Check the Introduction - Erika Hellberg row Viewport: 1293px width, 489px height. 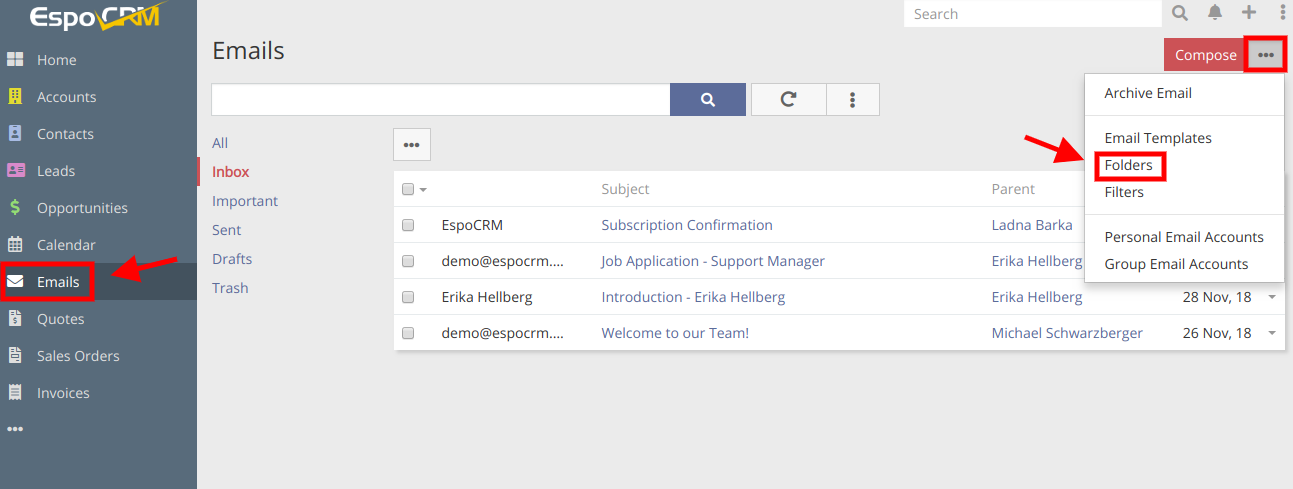click(408, 297)
